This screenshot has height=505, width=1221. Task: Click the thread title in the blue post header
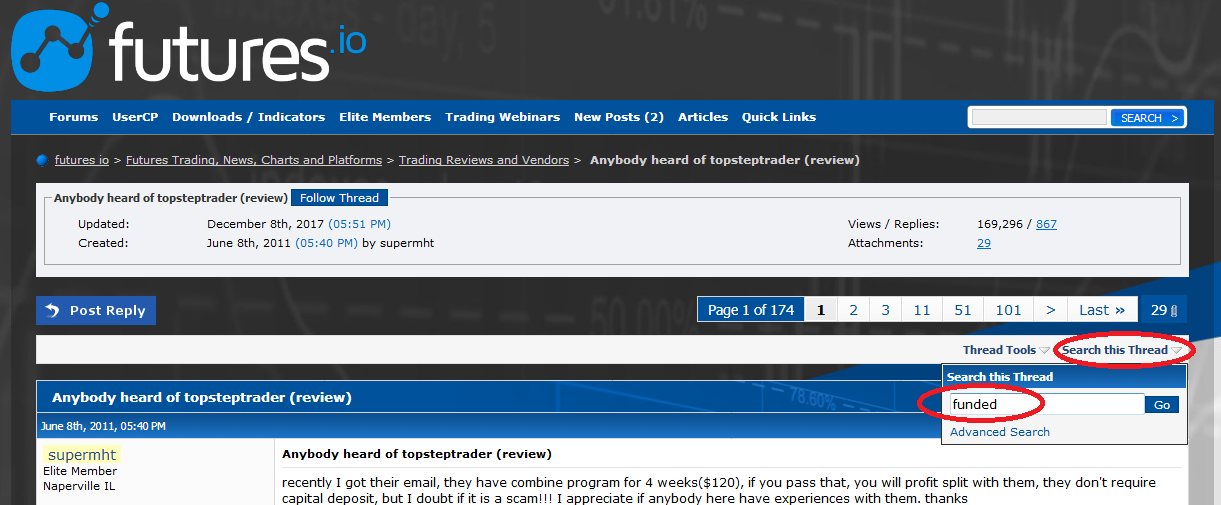tap(202, 397)
